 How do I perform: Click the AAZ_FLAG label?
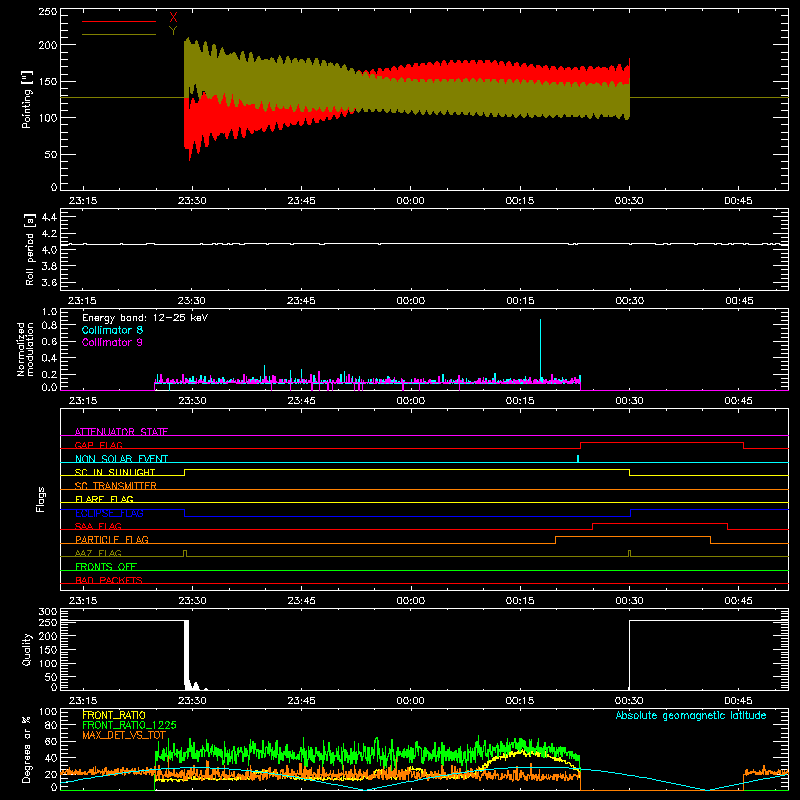tap(98, 553)
